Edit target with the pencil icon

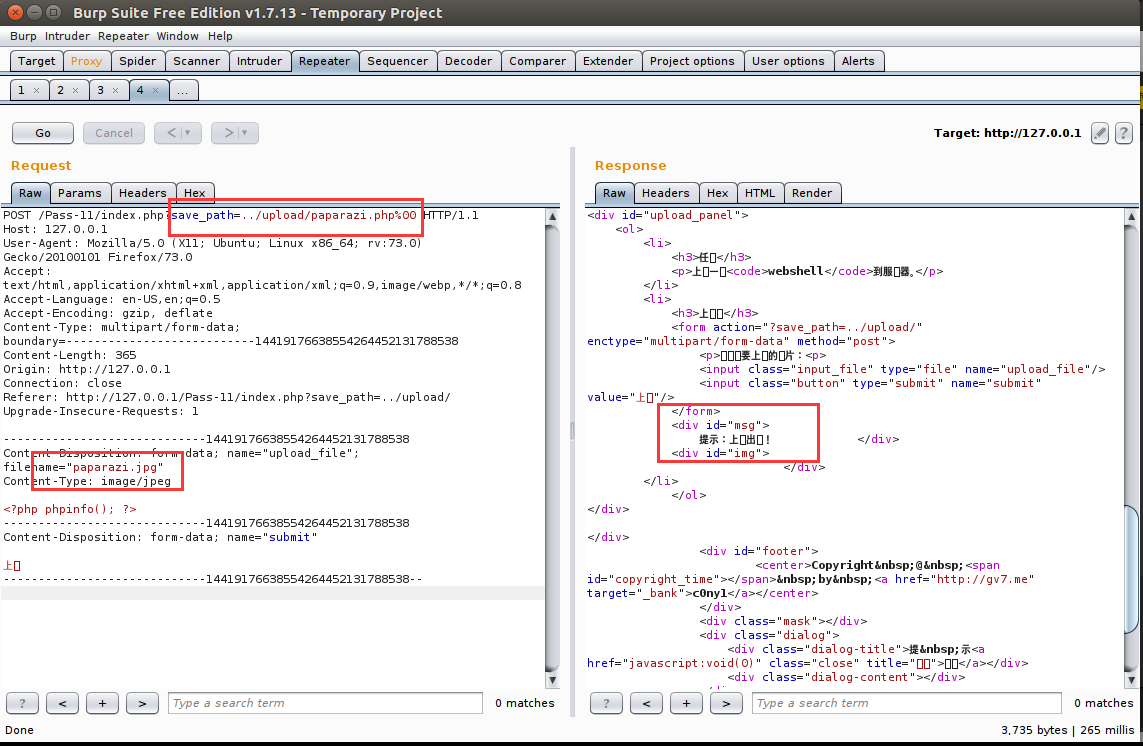coord(1100,133)
